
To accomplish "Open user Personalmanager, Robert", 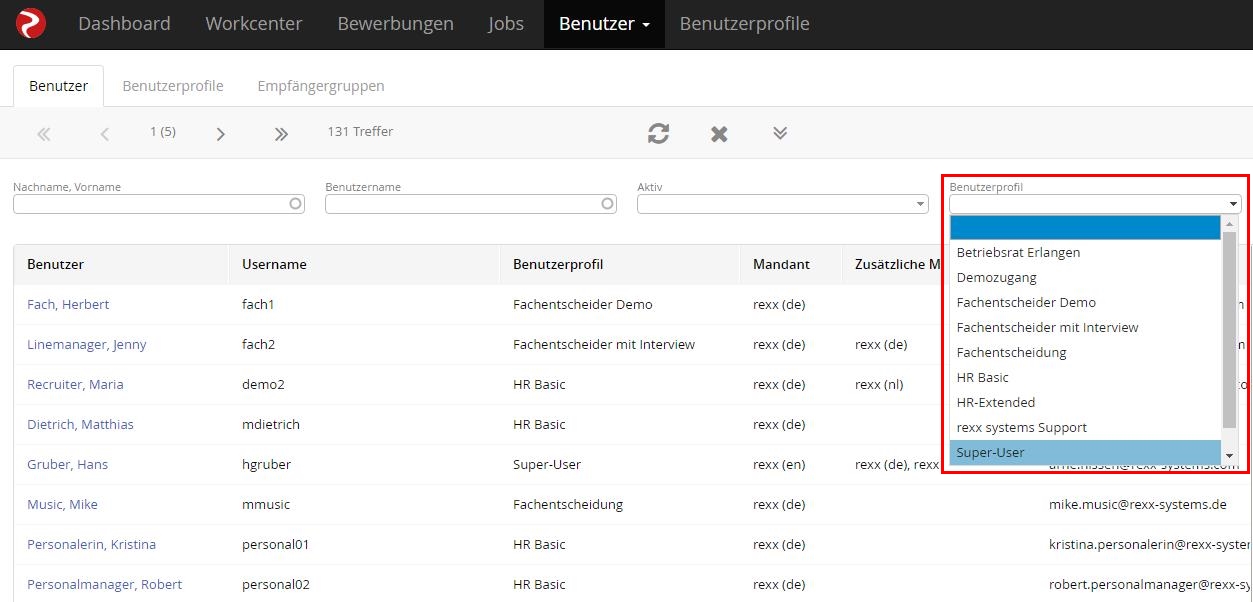I will pyautogui.click(x=104, y=584).
